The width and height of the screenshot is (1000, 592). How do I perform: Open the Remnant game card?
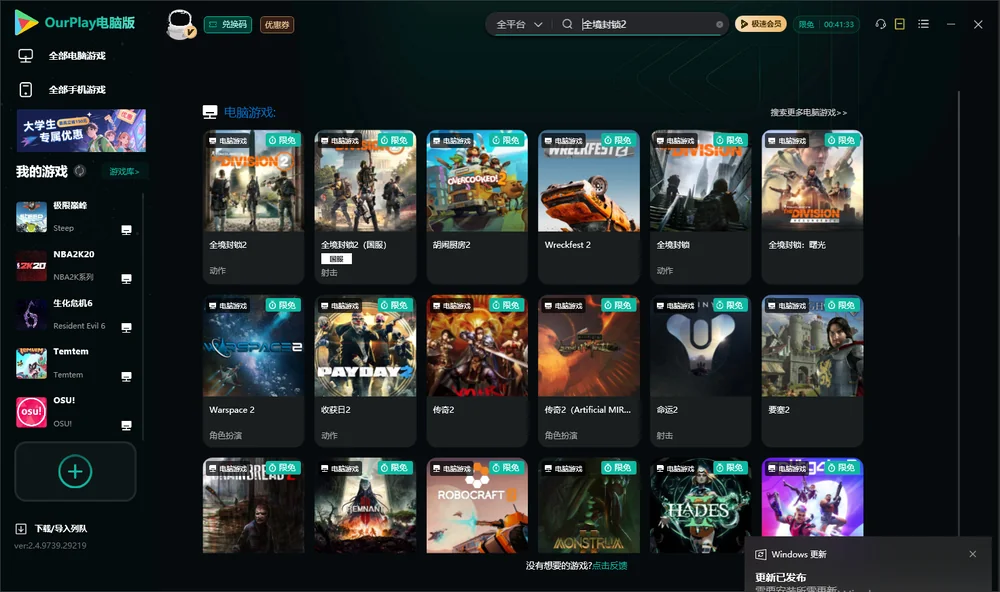[365, 505]
